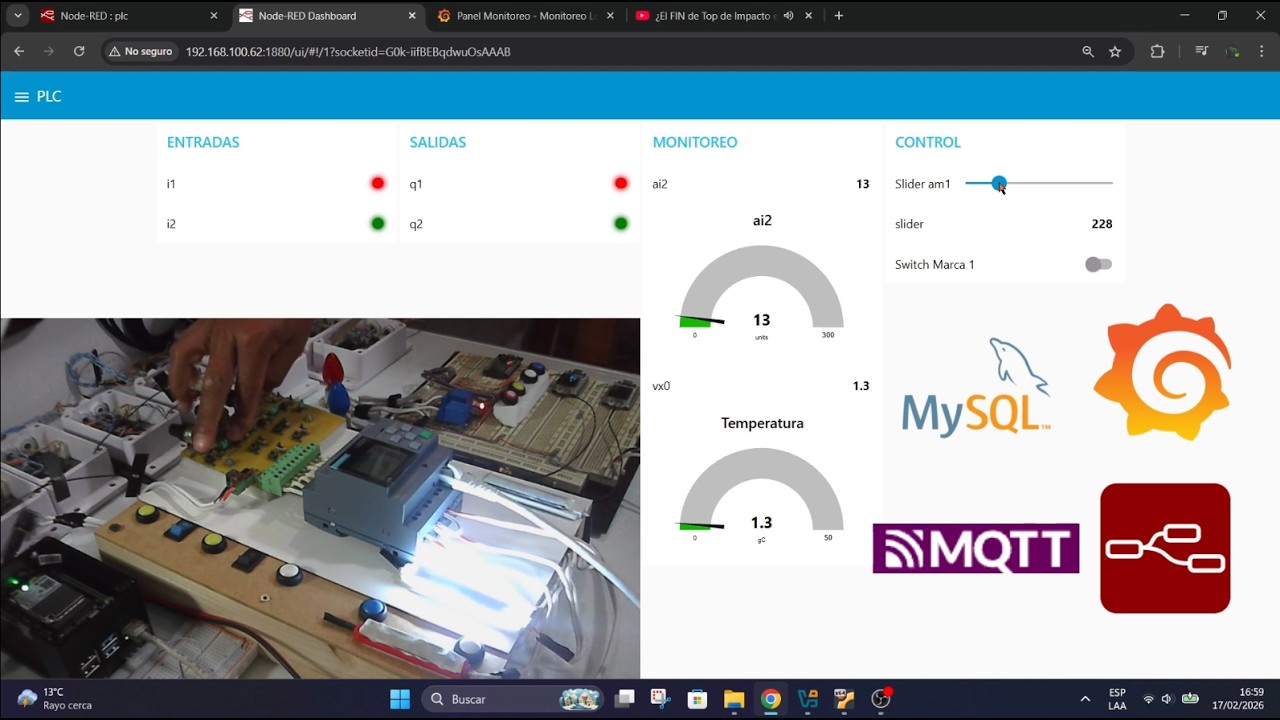Click the slider value 228
The height and width of the screenshot is (720, 1280).
tap(1102, 224)
